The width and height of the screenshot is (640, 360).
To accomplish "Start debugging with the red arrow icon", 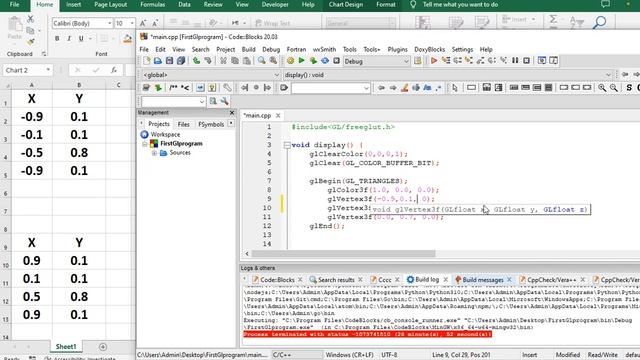I will pyautogui.click(x=434, y=61).
